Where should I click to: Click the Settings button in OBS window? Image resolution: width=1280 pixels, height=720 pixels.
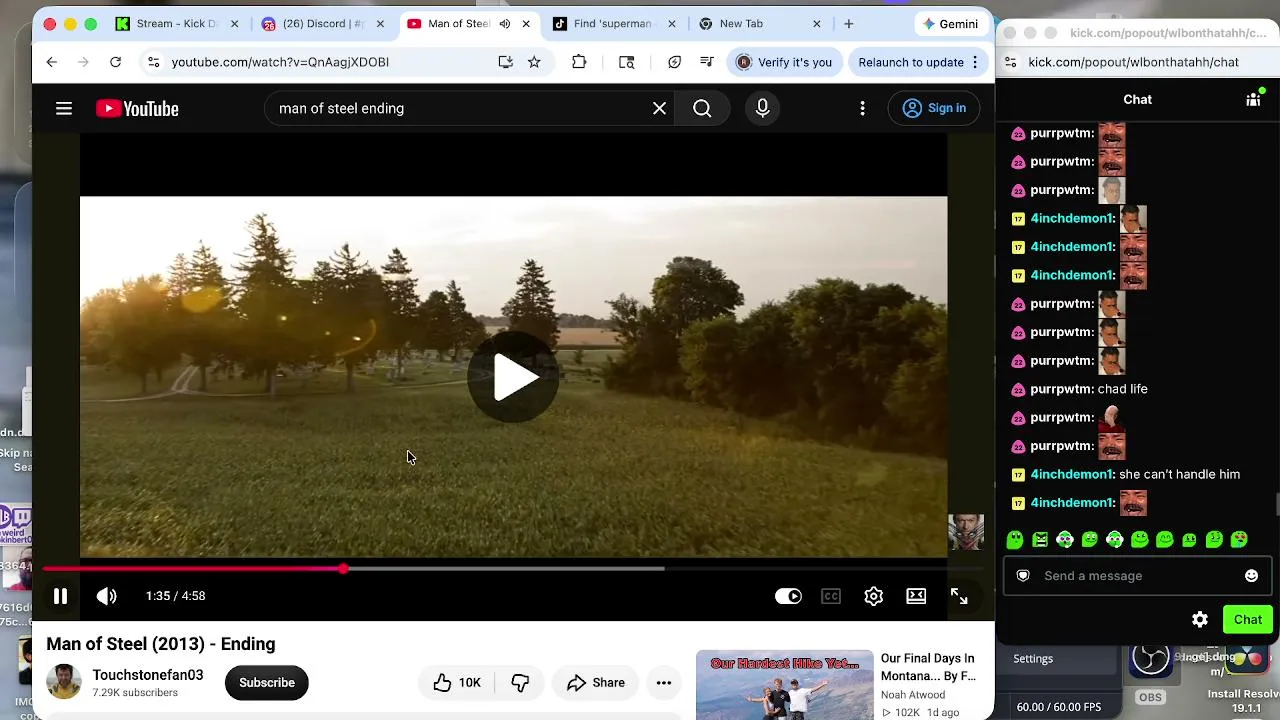1033,659
